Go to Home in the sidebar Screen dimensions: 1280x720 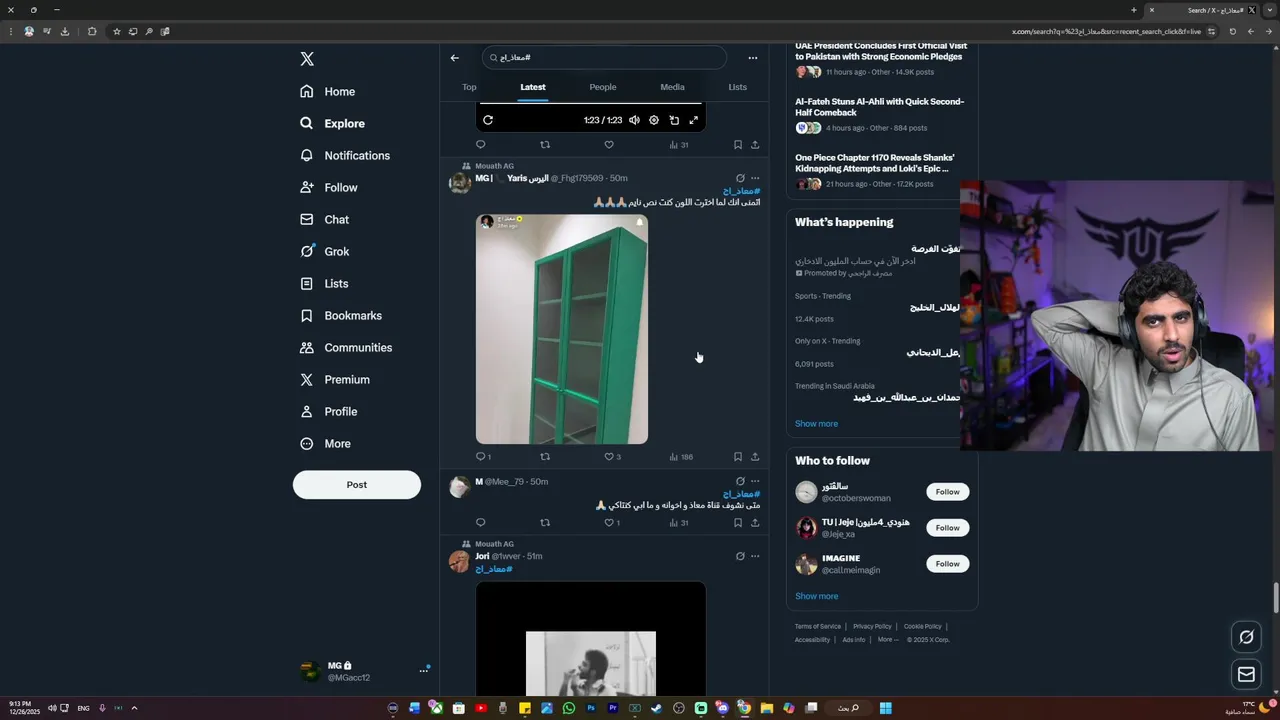[328, 92]
